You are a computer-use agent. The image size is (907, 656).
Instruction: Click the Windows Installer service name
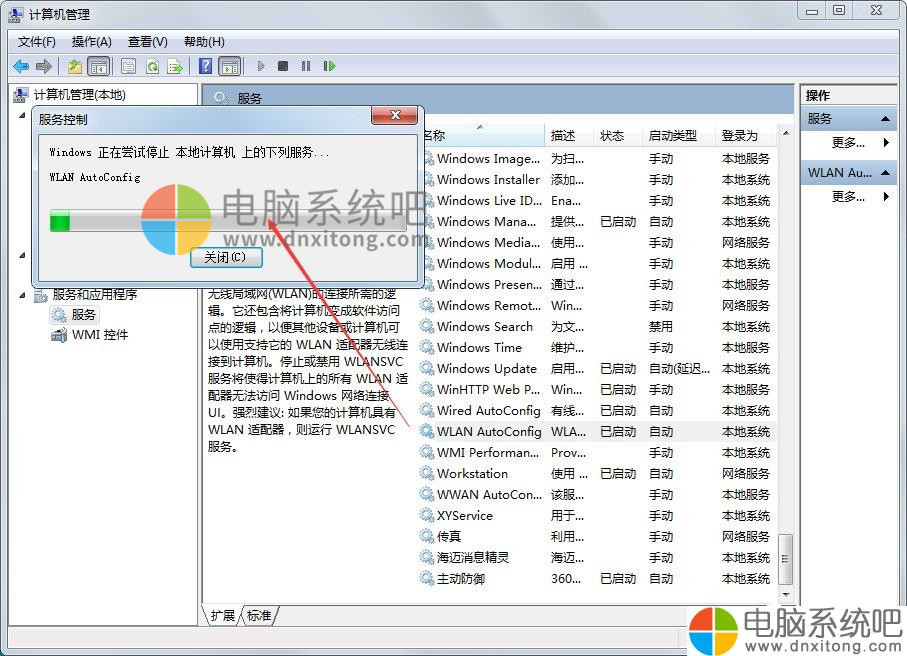(488, 179)
